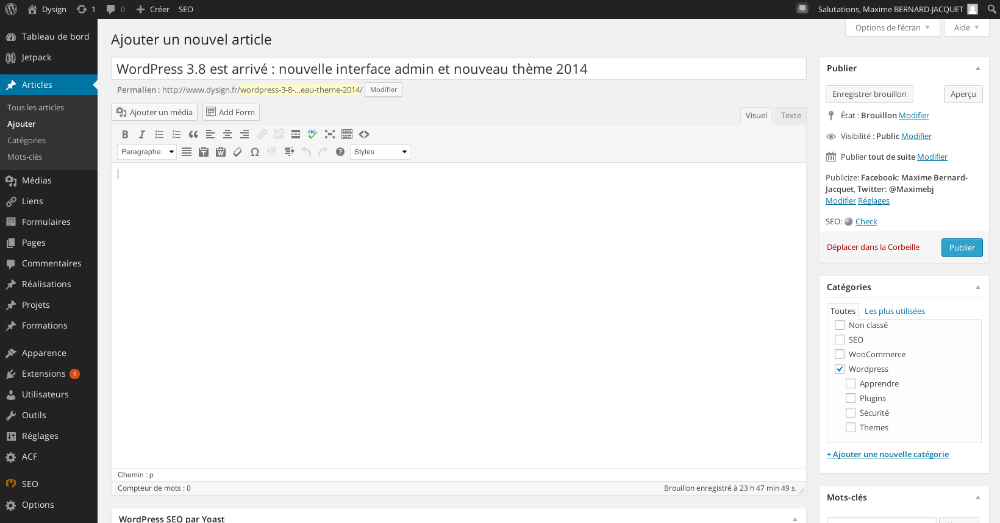Undo the last edit
This screenshot has height=523, width=1000.
pyautogui.click(x=306, y=152)
